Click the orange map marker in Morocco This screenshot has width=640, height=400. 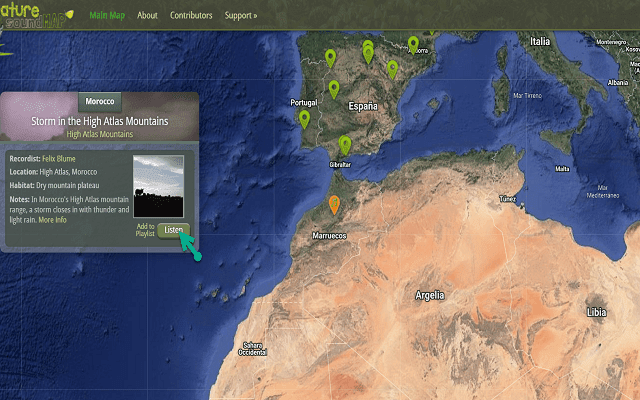[334, 205]
